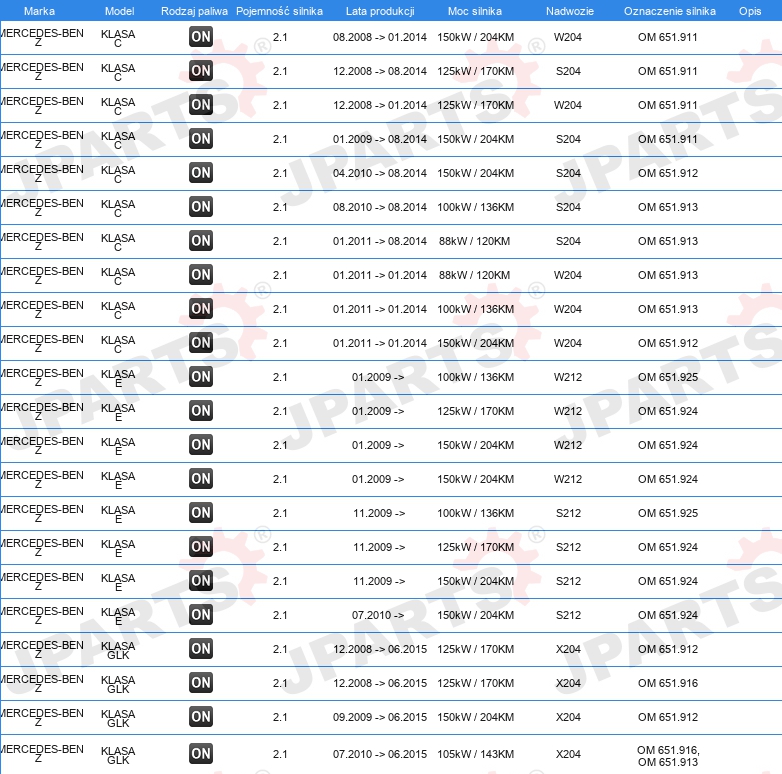Click W204 body cell in 08.2008 row

(x=568, y=37)
